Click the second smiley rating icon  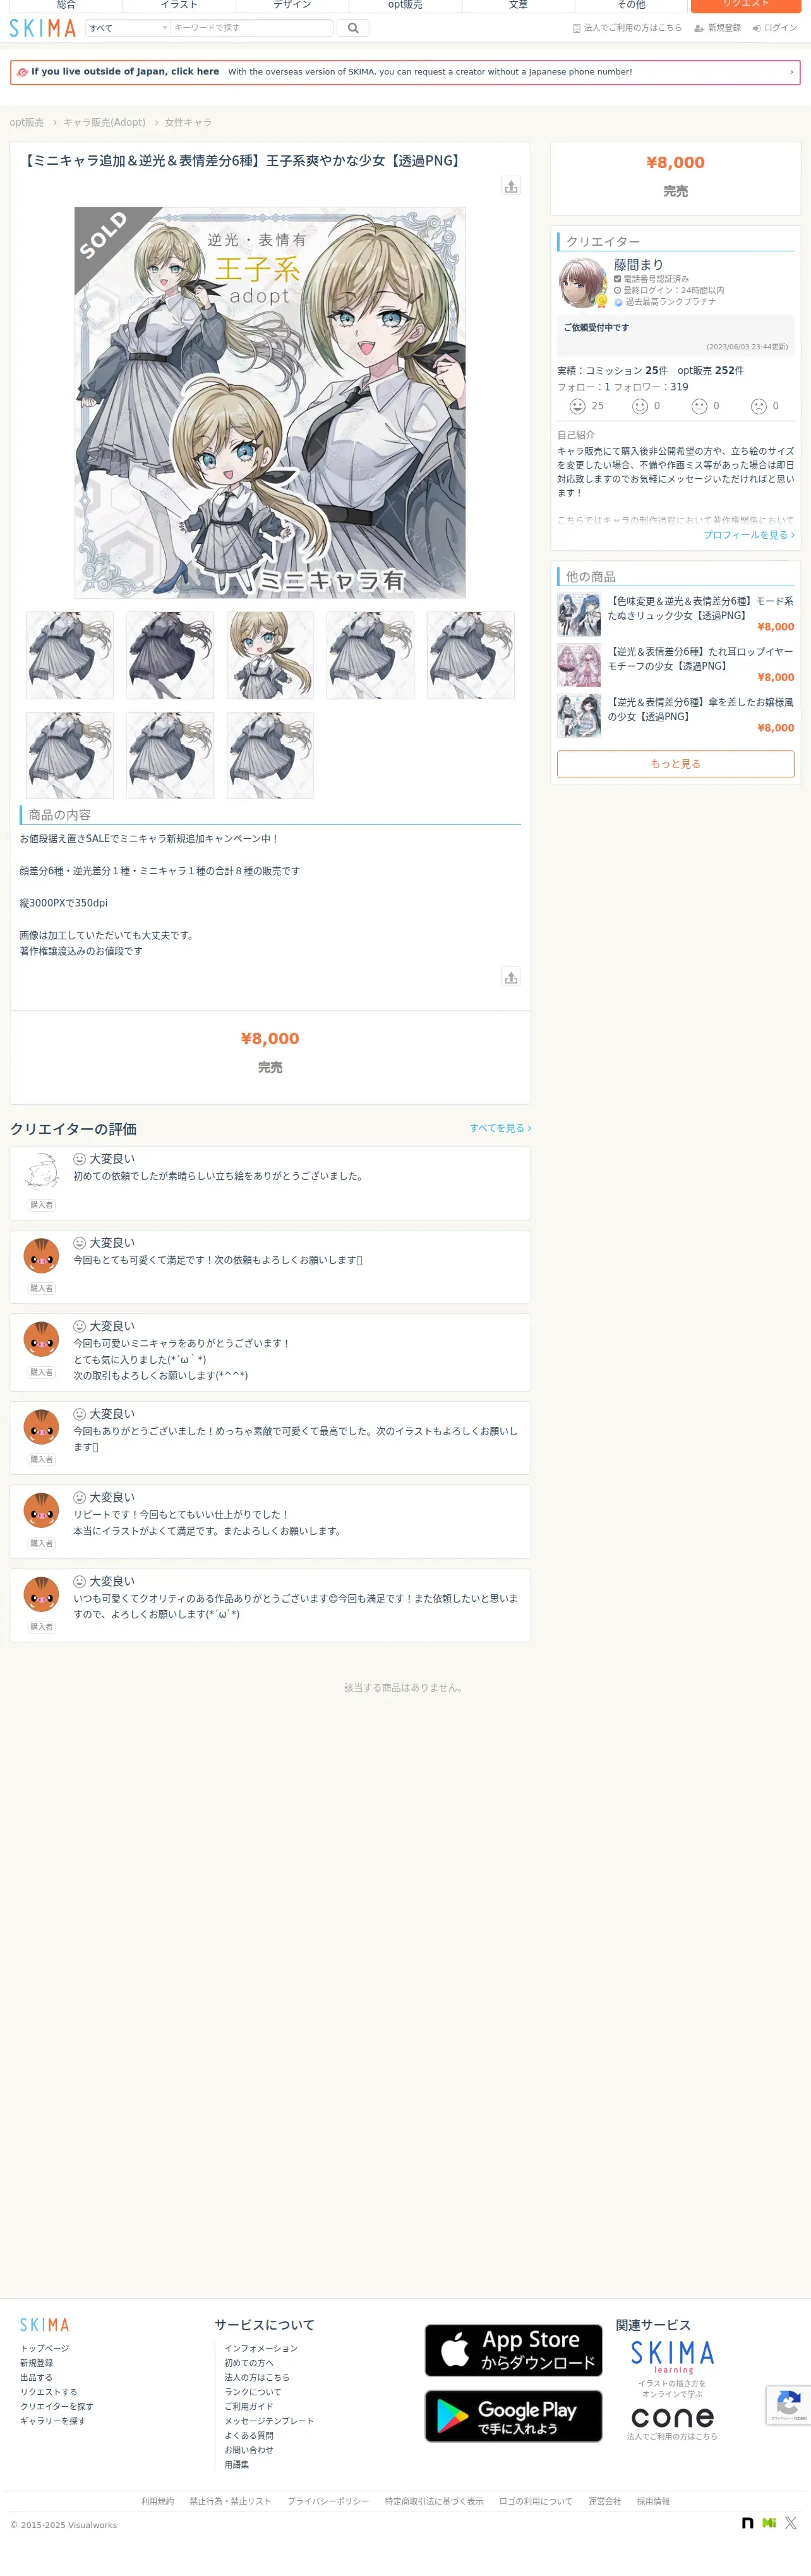640,406
